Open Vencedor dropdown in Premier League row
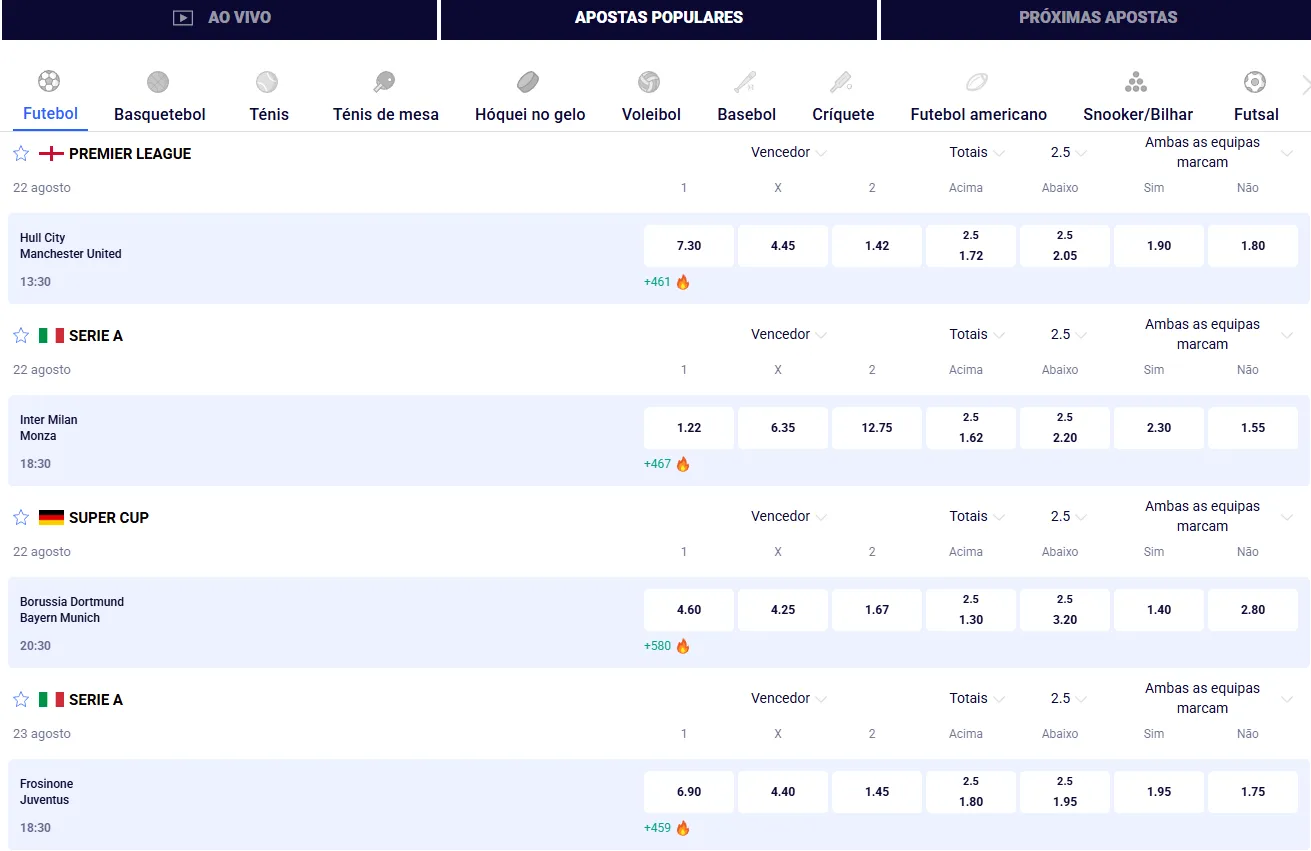Viewport: 1311px width, 851px height. click(x=788, y=152)
